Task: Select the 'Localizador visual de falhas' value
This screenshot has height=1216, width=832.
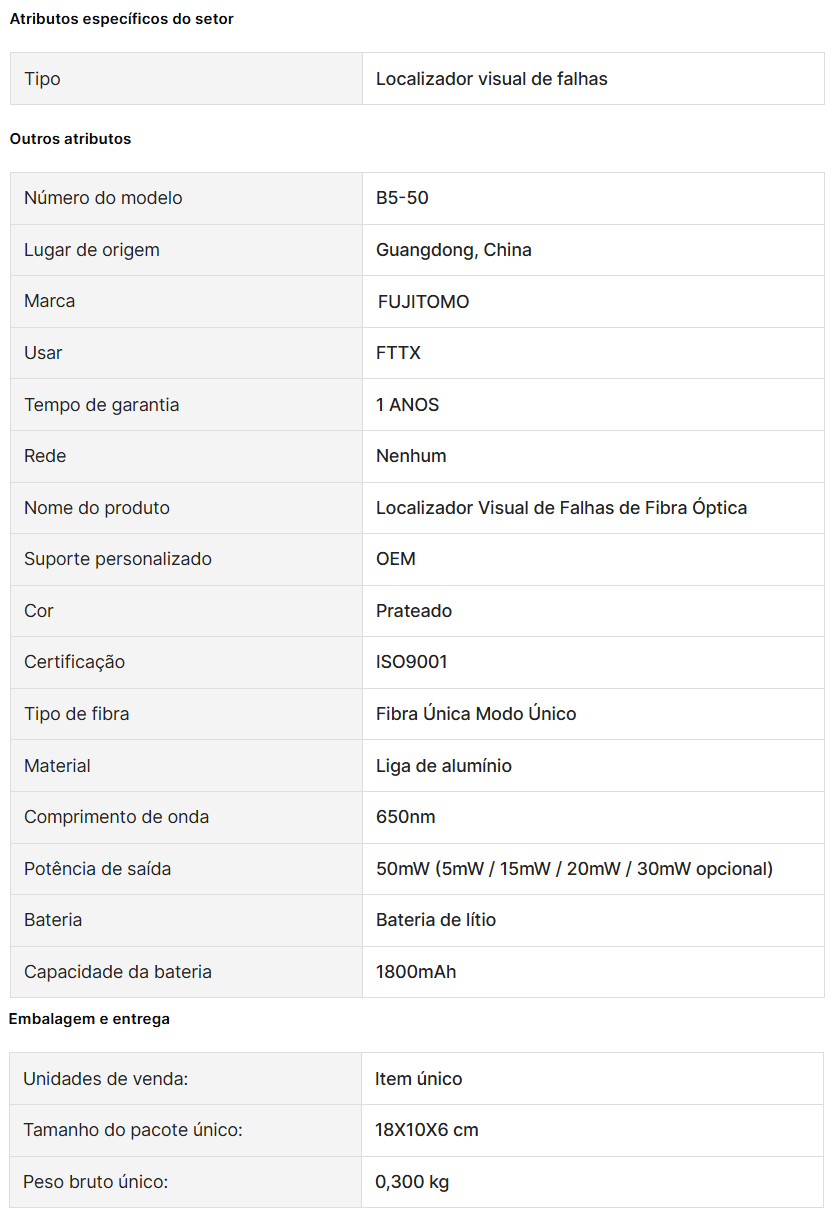Action: click(x=491, y=79)
